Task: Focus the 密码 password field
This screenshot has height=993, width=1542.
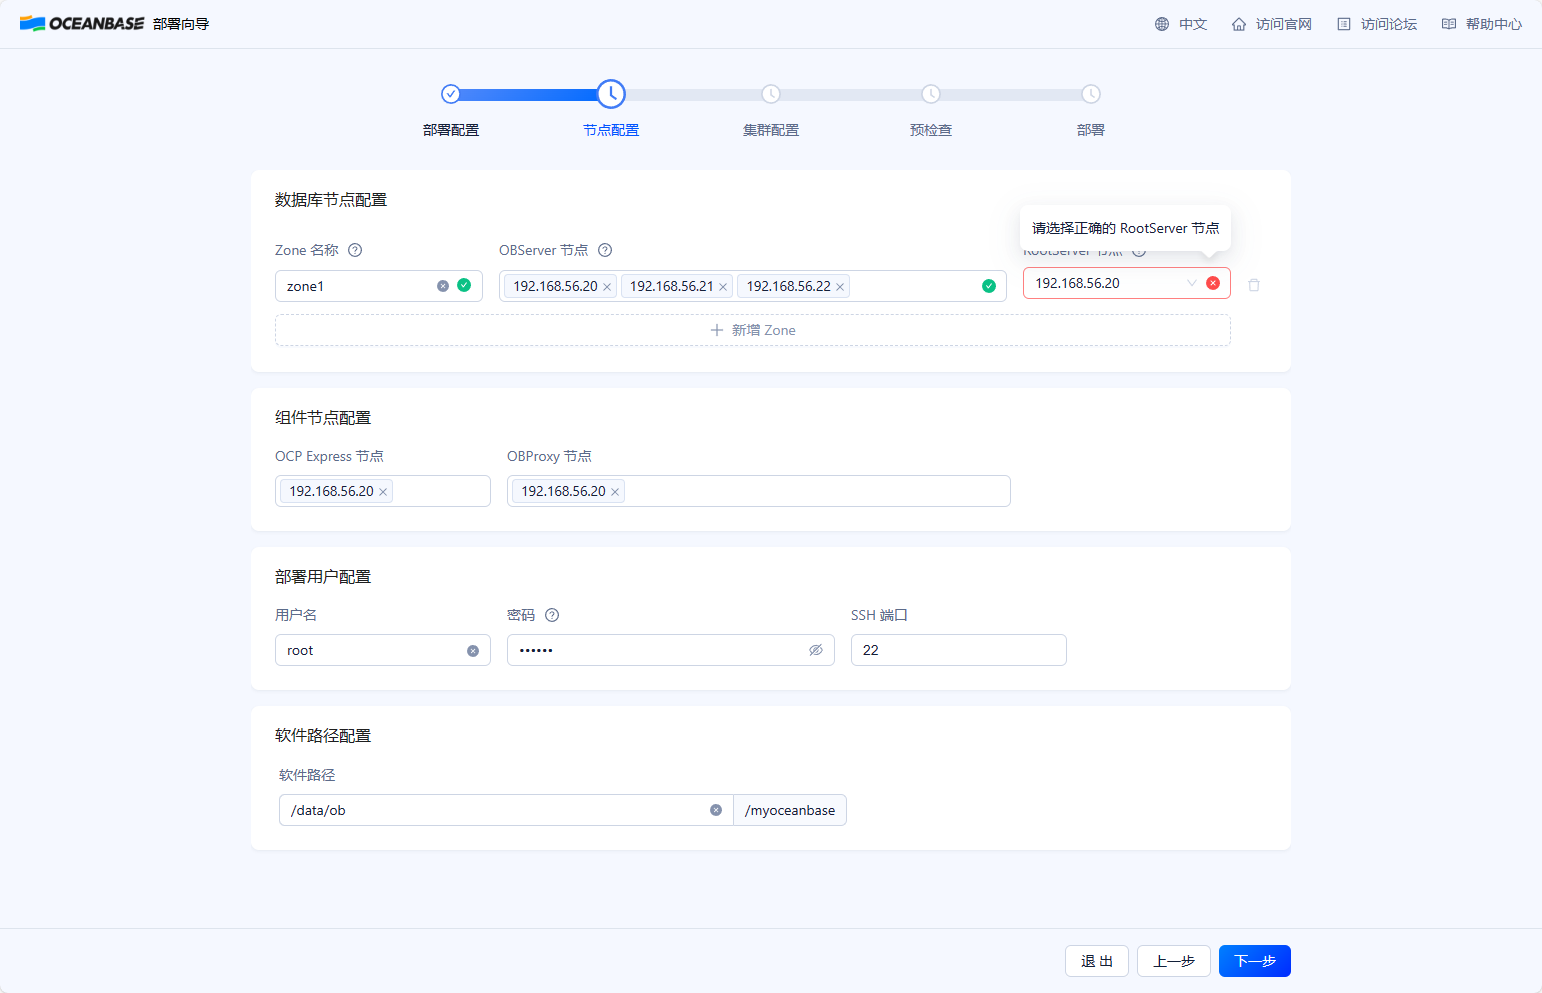Action: pyautogui.click(x=671, y=650)
